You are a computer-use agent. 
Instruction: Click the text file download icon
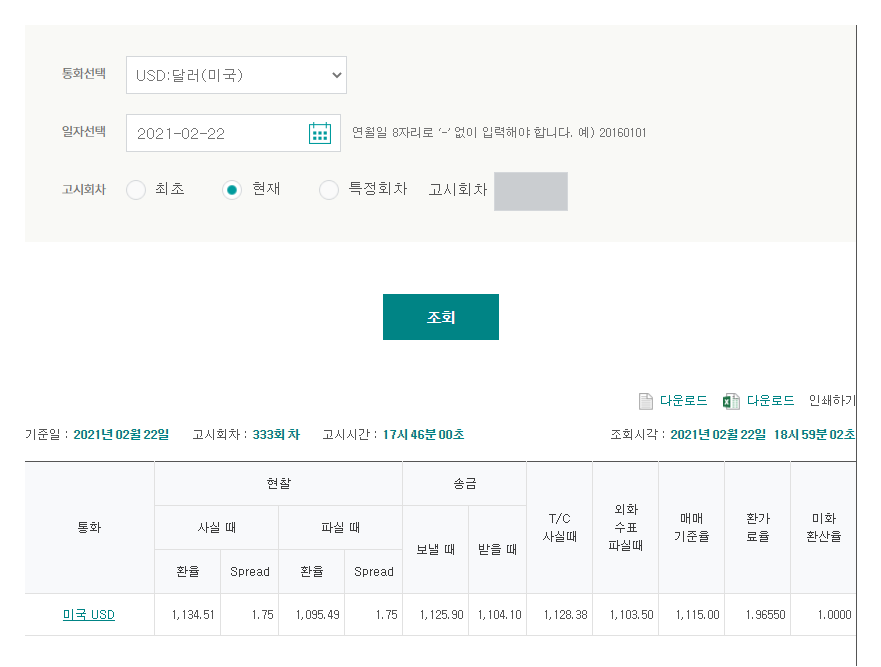point(646,401)
